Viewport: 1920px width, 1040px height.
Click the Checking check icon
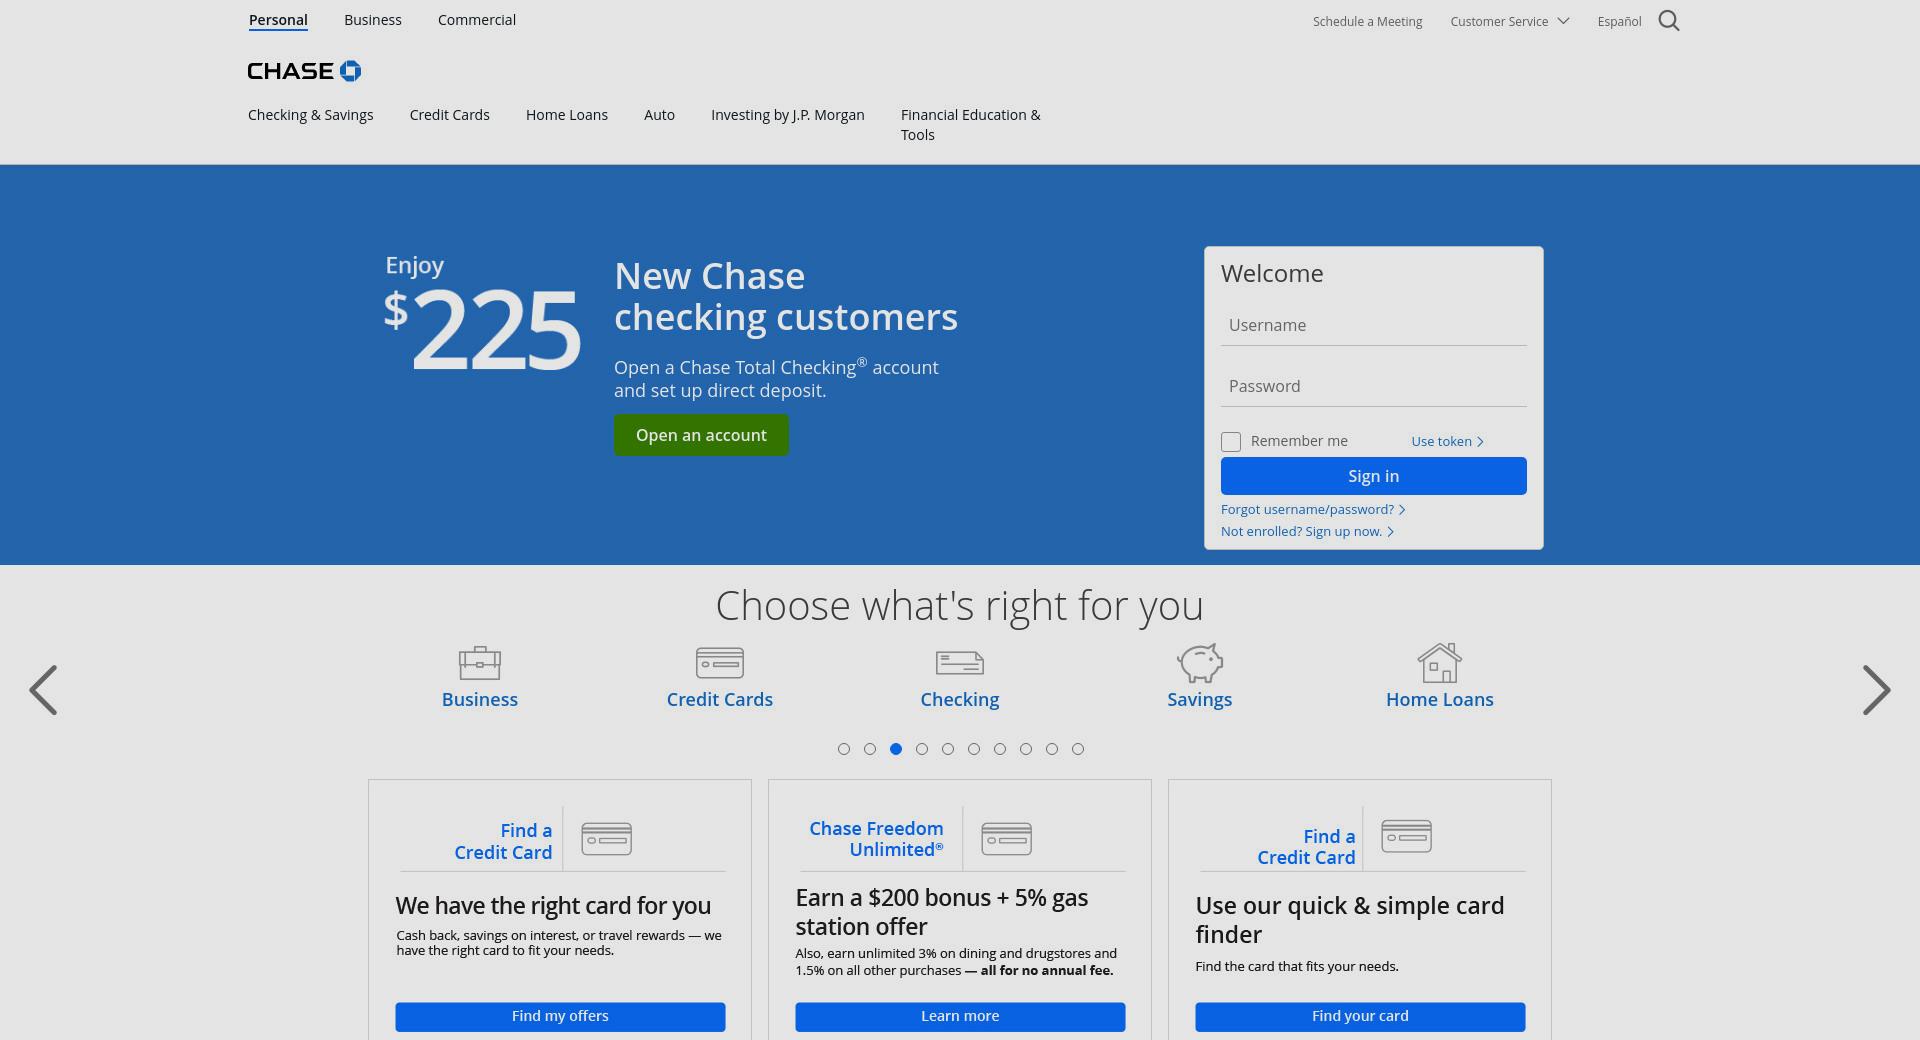click(x=960, y=663)
